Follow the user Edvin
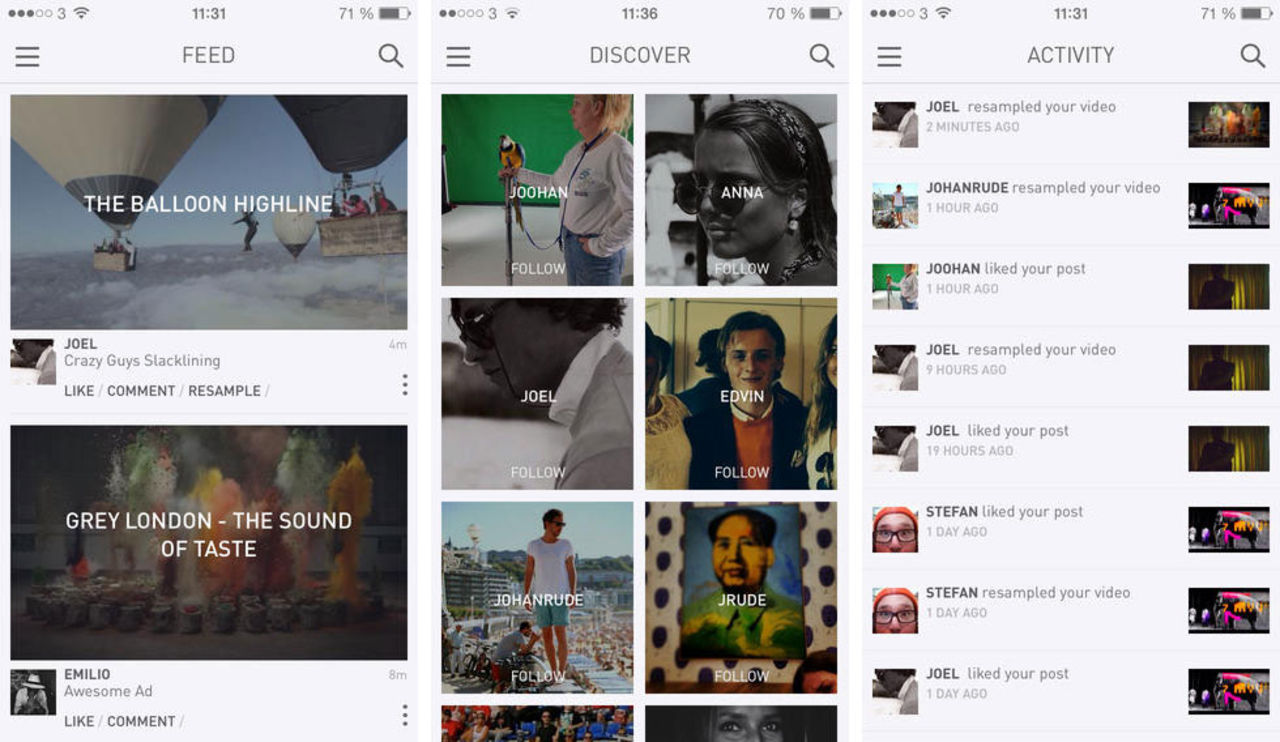Viewport: 1280px width, 742px height. tap(741, 472)
